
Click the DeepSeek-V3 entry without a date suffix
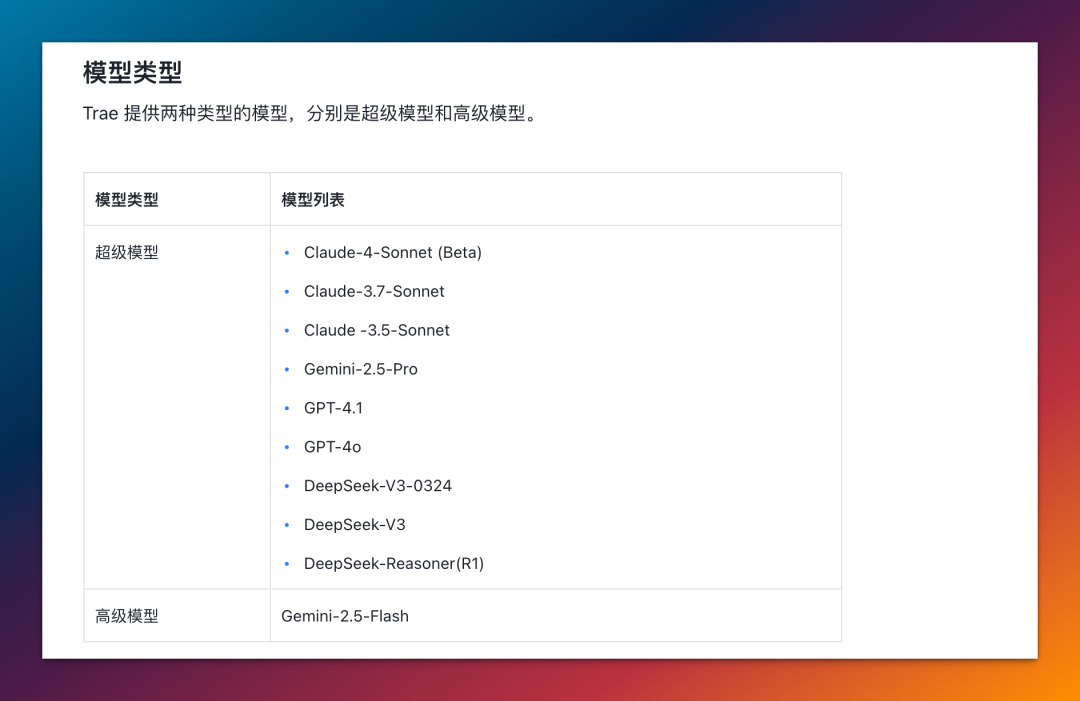[355, 525]
